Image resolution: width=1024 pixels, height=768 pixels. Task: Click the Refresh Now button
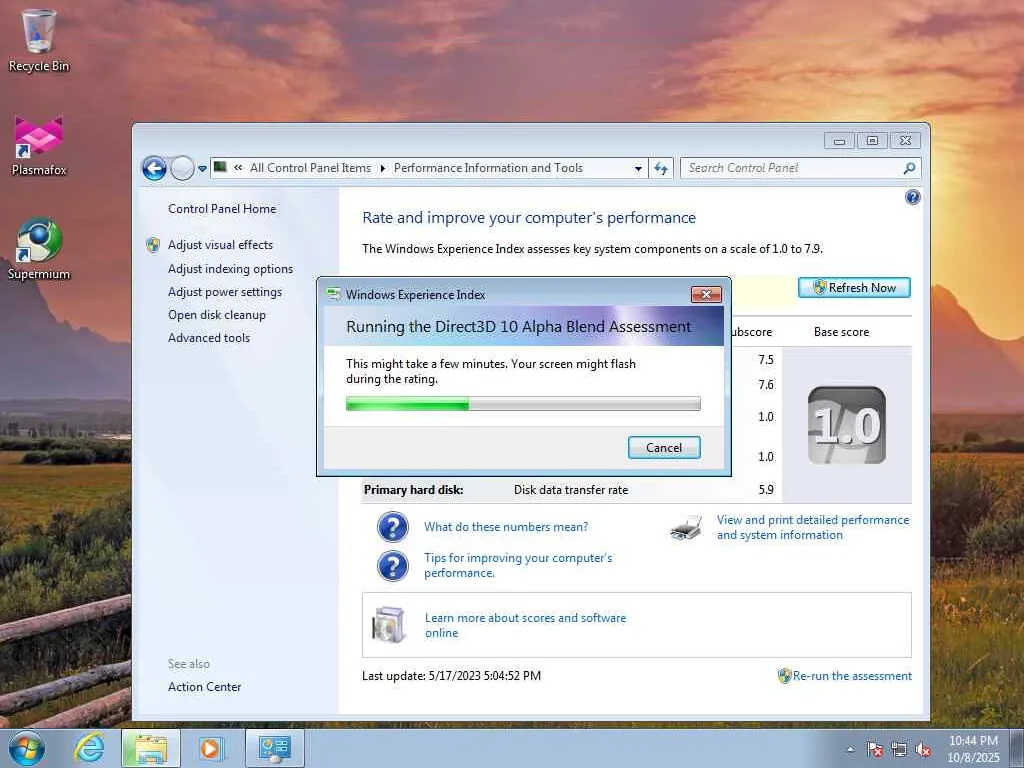coord(854,288)
